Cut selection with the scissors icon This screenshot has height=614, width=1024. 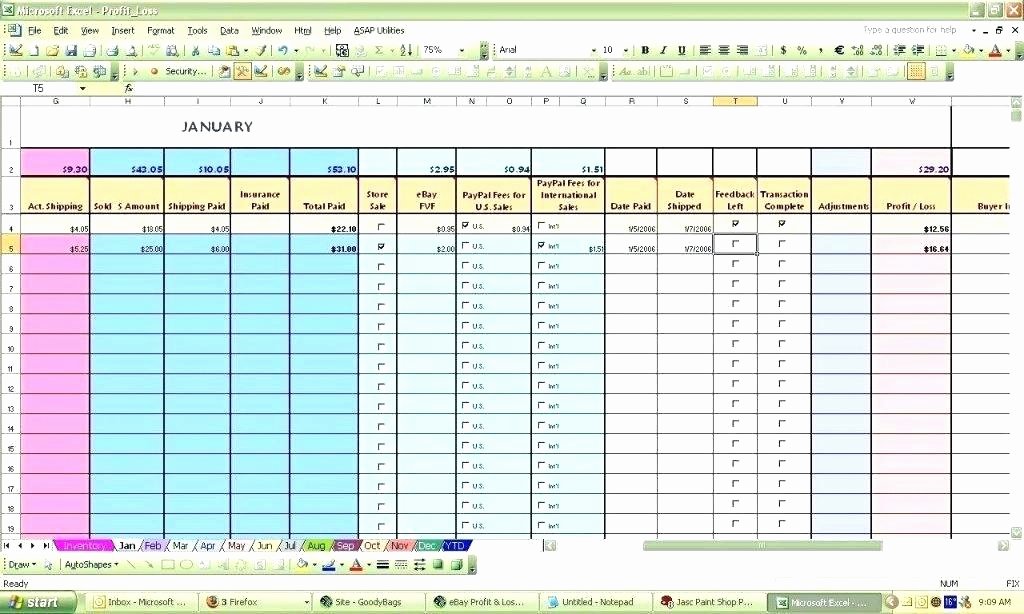(x=195, y=50)
